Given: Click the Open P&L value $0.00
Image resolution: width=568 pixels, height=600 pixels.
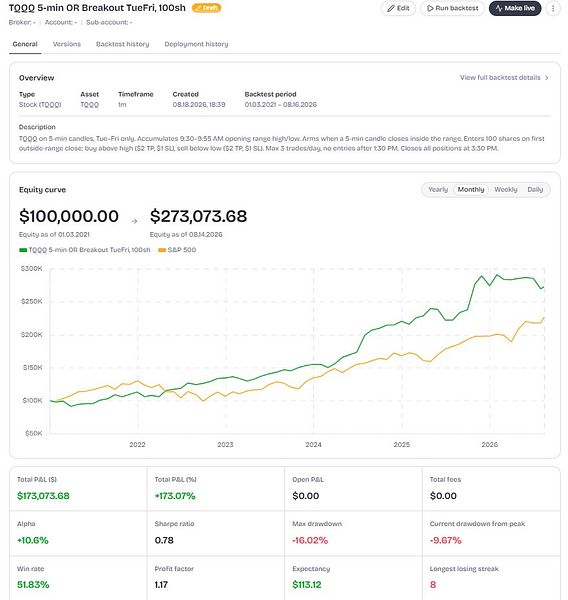Looking at the screenshot, I should (305, 496).
